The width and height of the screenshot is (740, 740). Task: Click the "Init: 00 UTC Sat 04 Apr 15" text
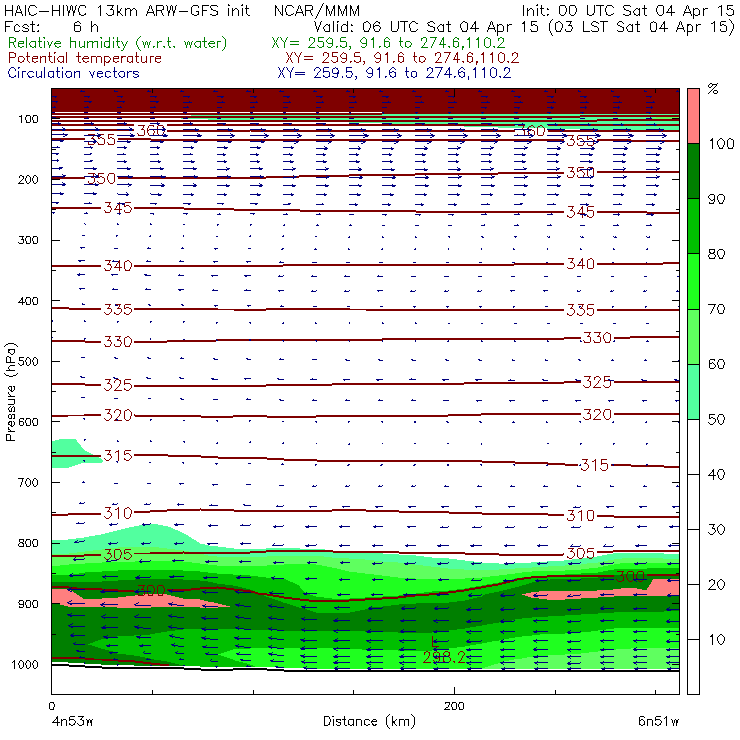pyautogui.click(x=627, y=10)
